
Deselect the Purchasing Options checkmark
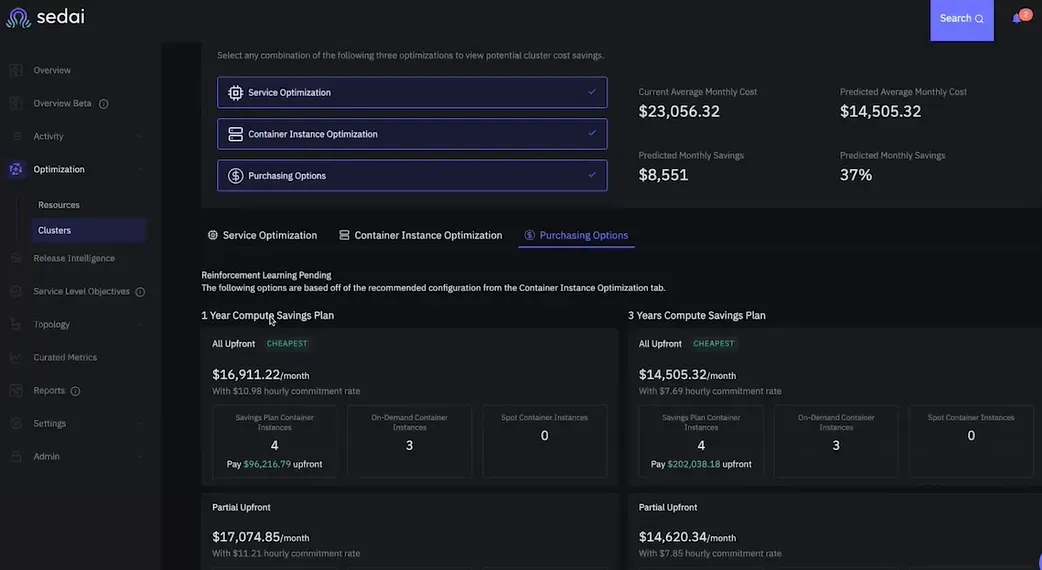tap(592, 175)
